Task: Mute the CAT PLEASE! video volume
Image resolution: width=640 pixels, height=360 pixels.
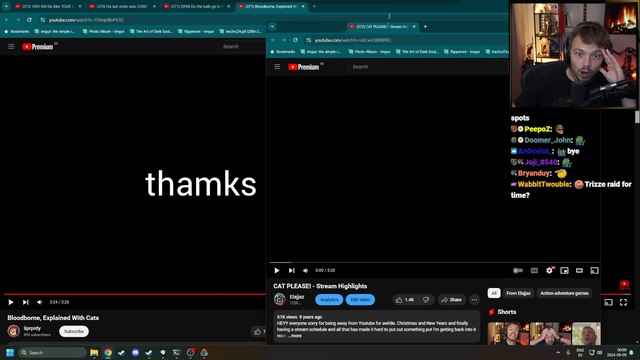Action: click(x=306, y=270)
